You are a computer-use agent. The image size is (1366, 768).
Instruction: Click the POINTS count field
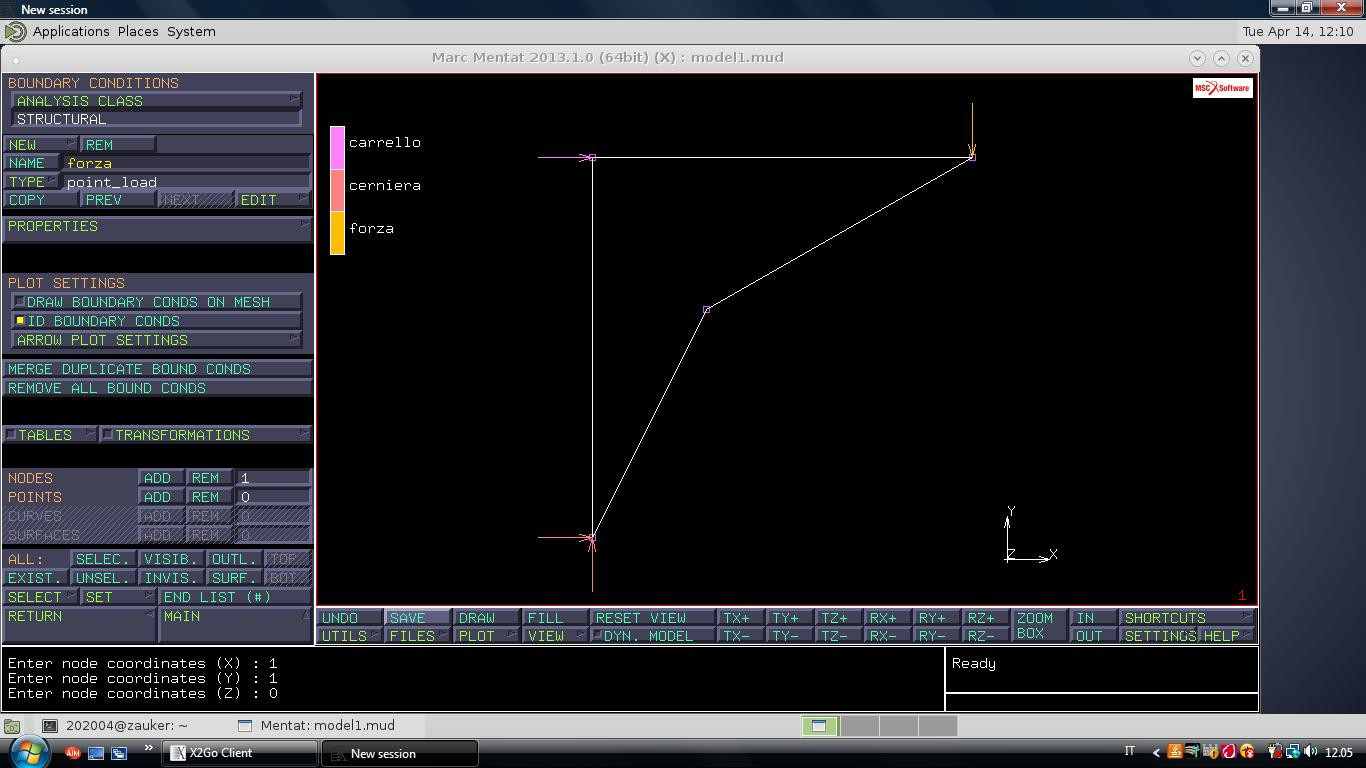[273, 497]
